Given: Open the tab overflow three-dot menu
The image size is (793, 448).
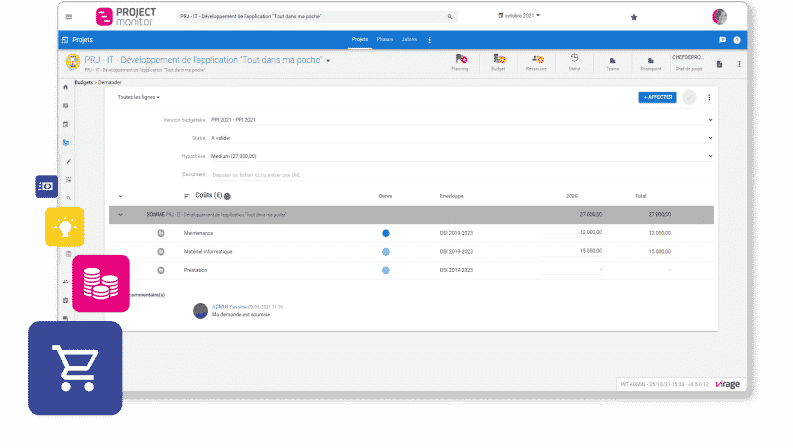Looking at the screenshot, I should [429, 40].
